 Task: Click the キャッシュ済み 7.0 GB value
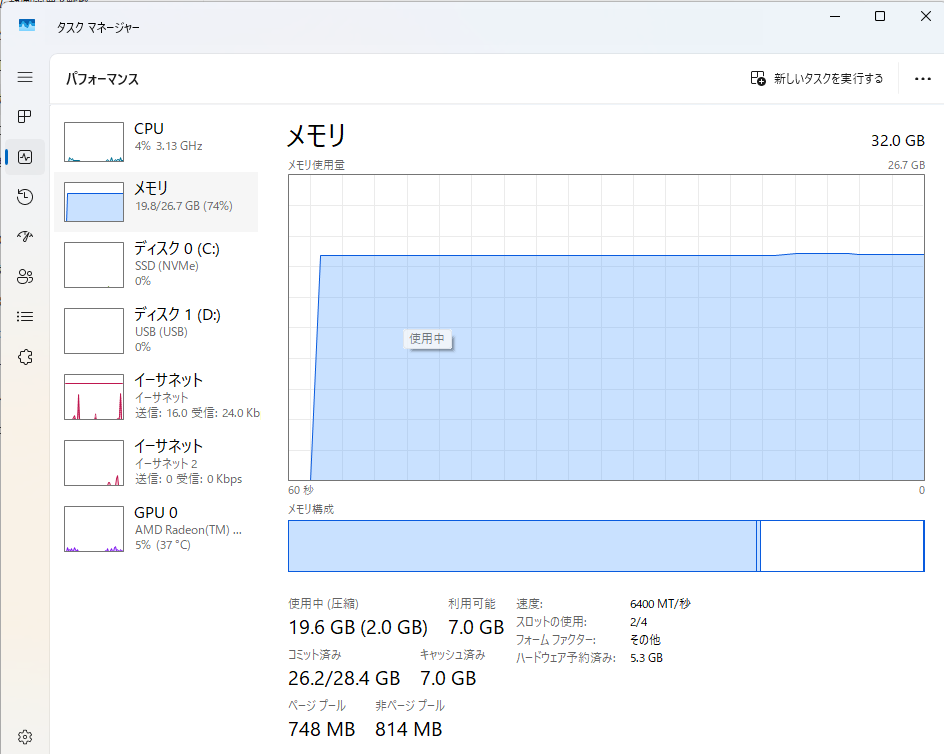click(448, 678)
